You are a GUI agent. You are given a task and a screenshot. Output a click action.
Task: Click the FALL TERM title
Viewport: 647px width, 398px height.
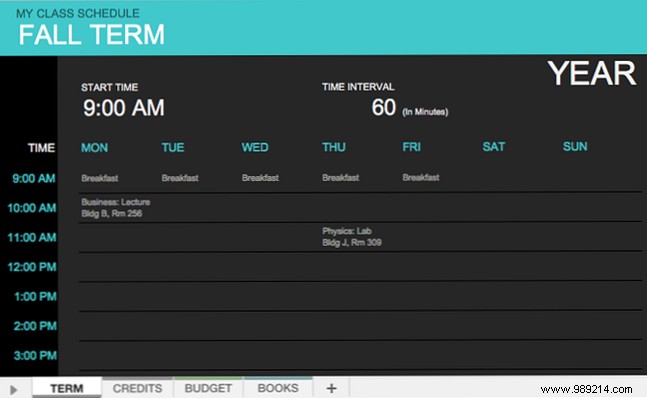[92, 34]
